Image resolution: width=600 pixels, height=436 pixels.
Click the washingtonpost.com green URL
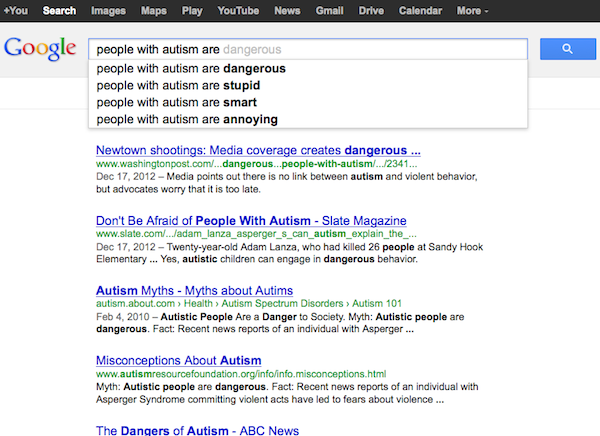256,164
